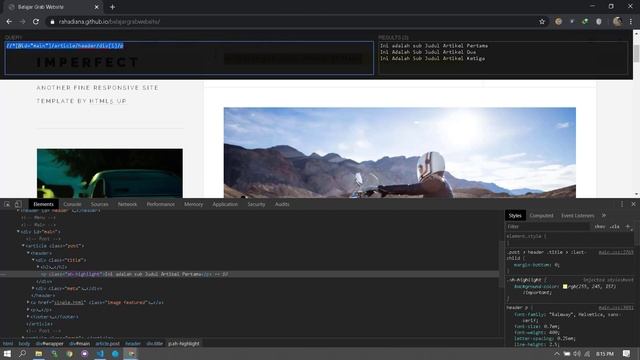Click the shield extension icon in the toolbar
Image resolution: width=640 pixels, height=360 pixels.
(x=599, y=22)
